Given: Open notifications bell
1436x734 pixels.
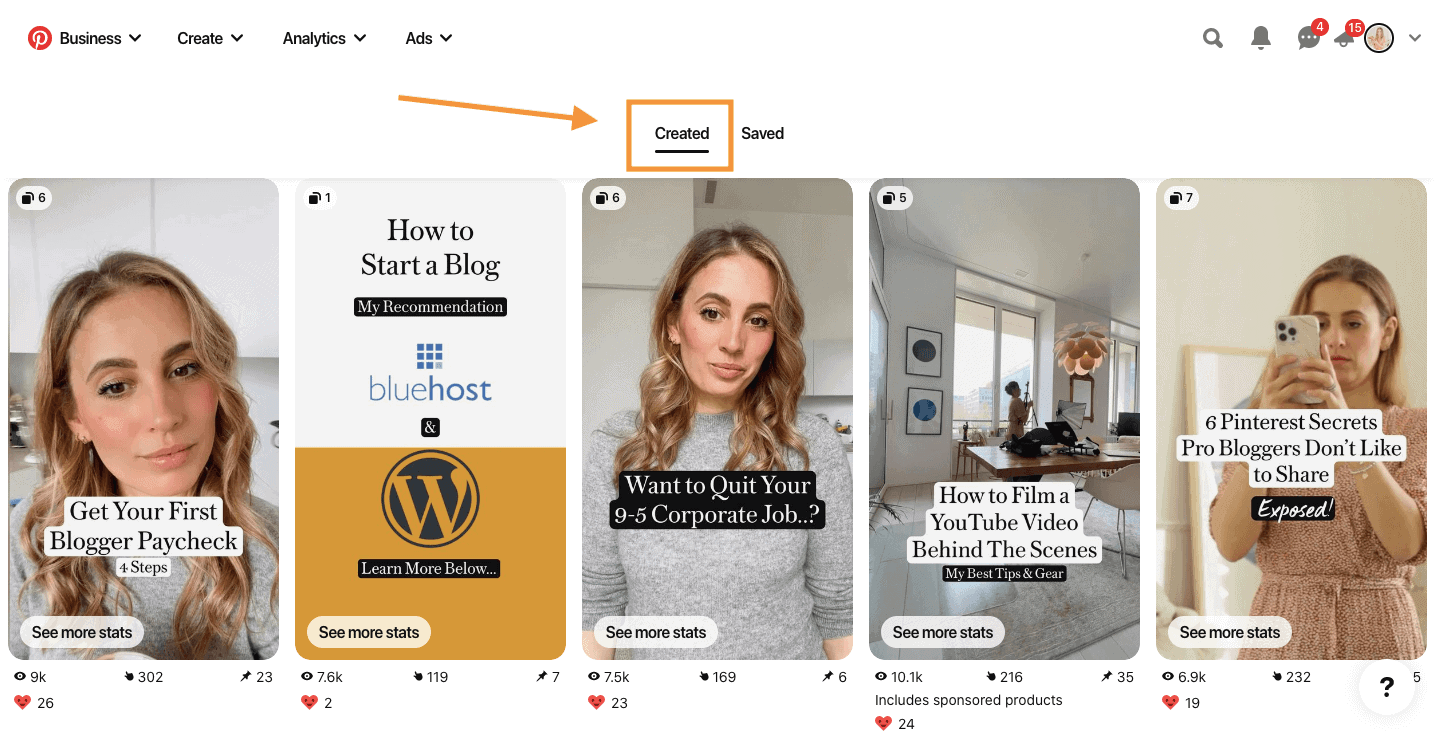Looking at the screenshot, I should click(x=1260, y=37).
